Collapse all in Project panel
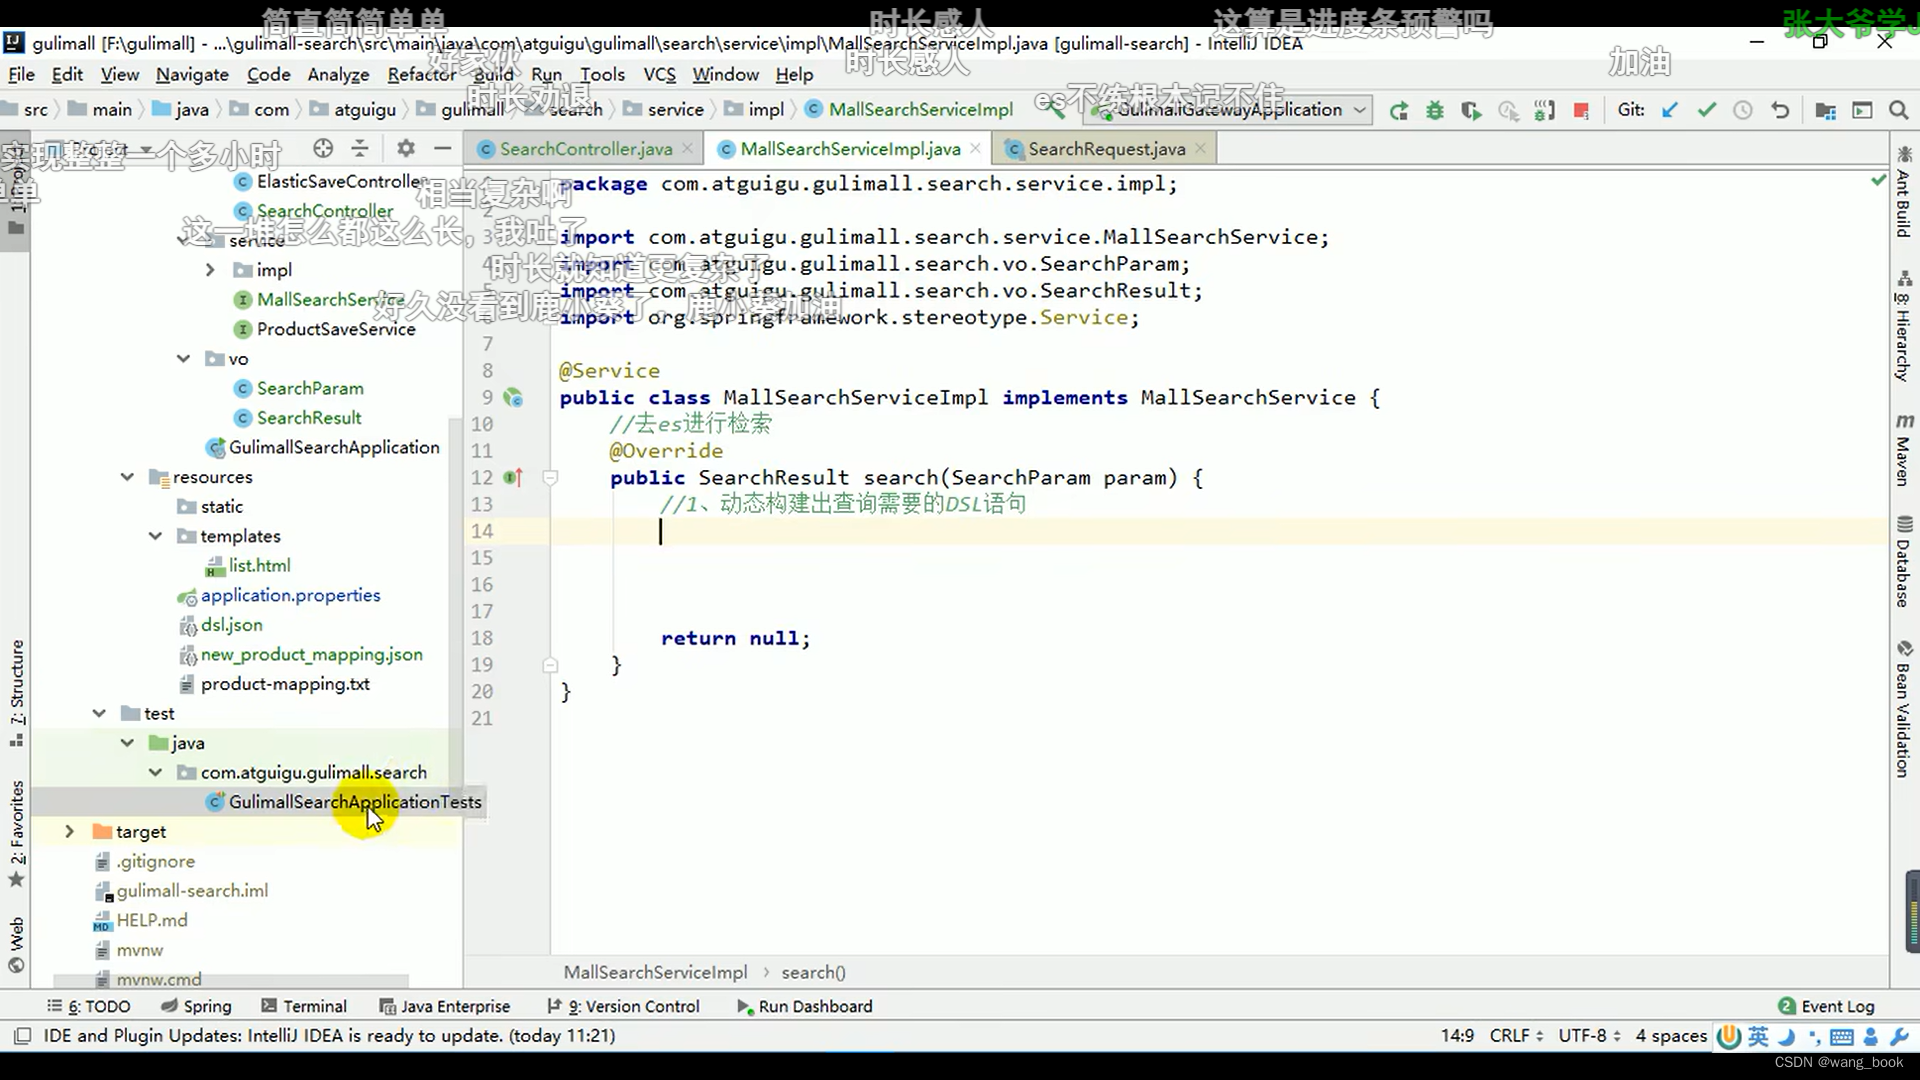The width and height of the screenshot is (1920, 1080). click(x=360, y=149)
